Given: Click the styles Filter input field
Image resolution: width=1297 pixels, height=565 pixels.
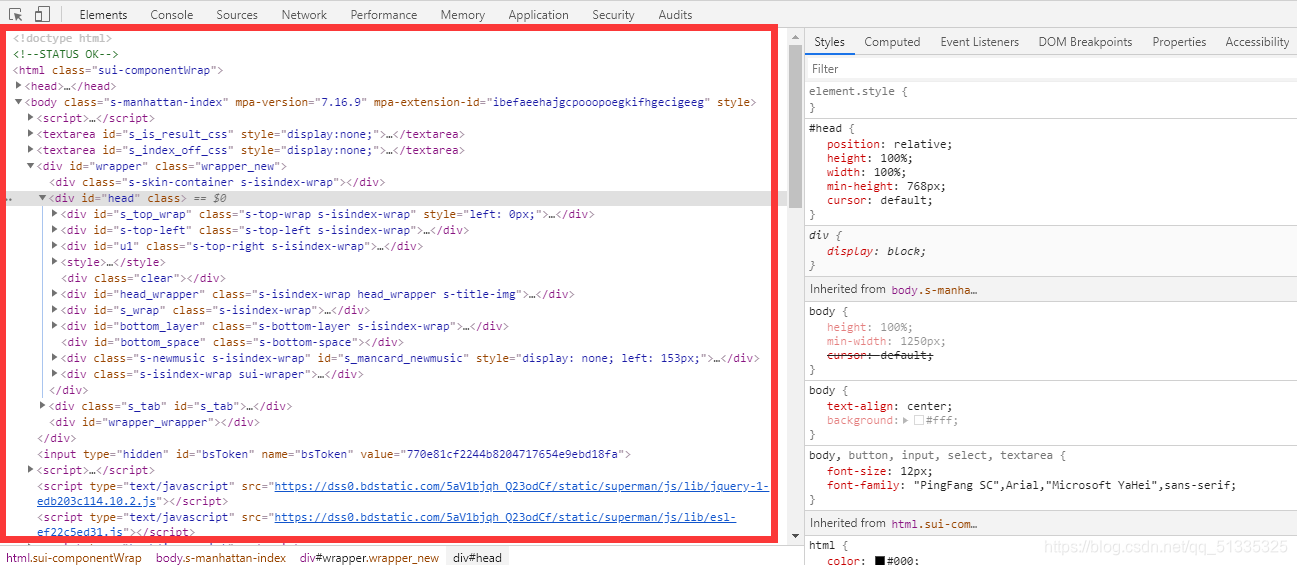Looking at the screenshot, I should point(1050,69).
